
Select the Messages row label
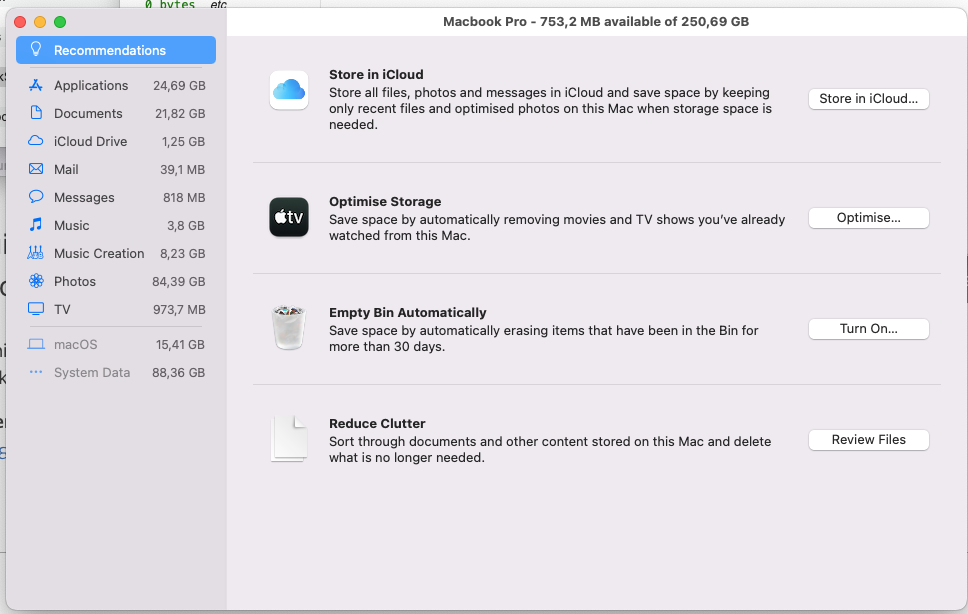pos(84,197)
